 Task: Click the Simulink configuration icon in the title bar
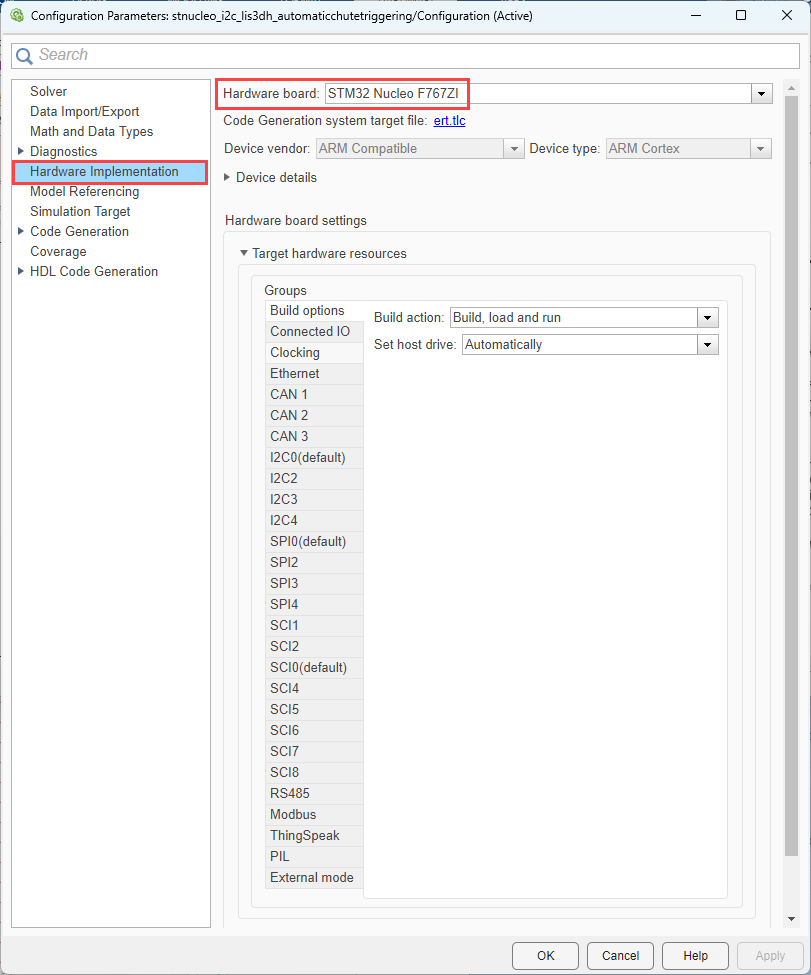tap(16, 16)
